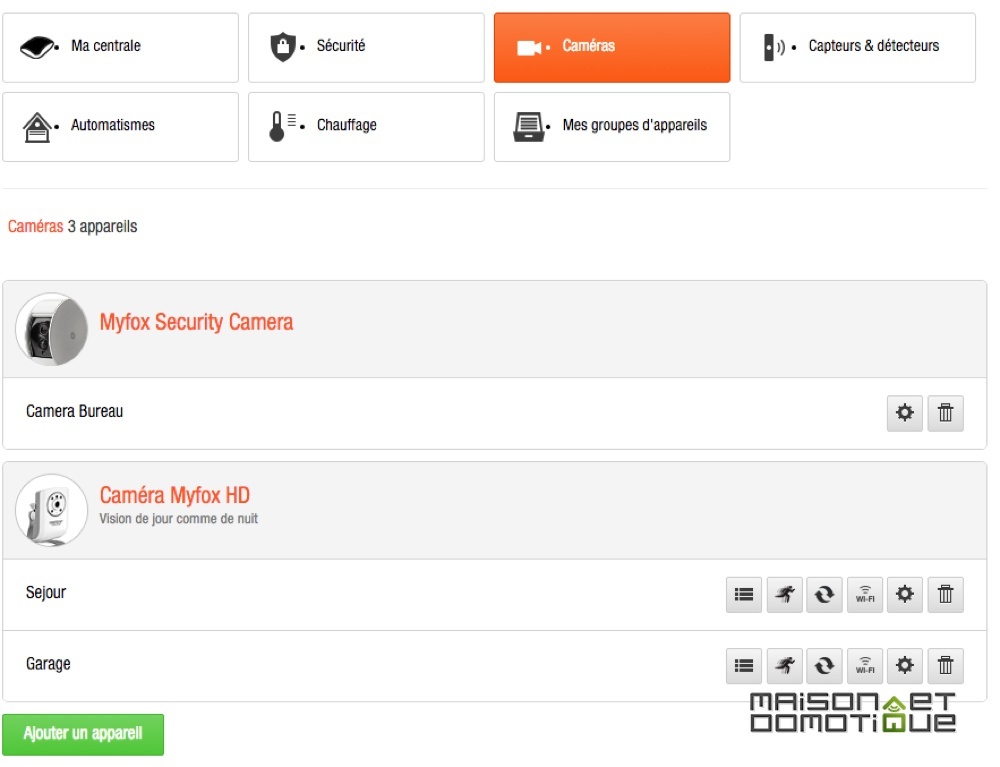
Task: Click the orange Caméras breadcrumb text
Action: pyautogui.click(x=36, y=226)
